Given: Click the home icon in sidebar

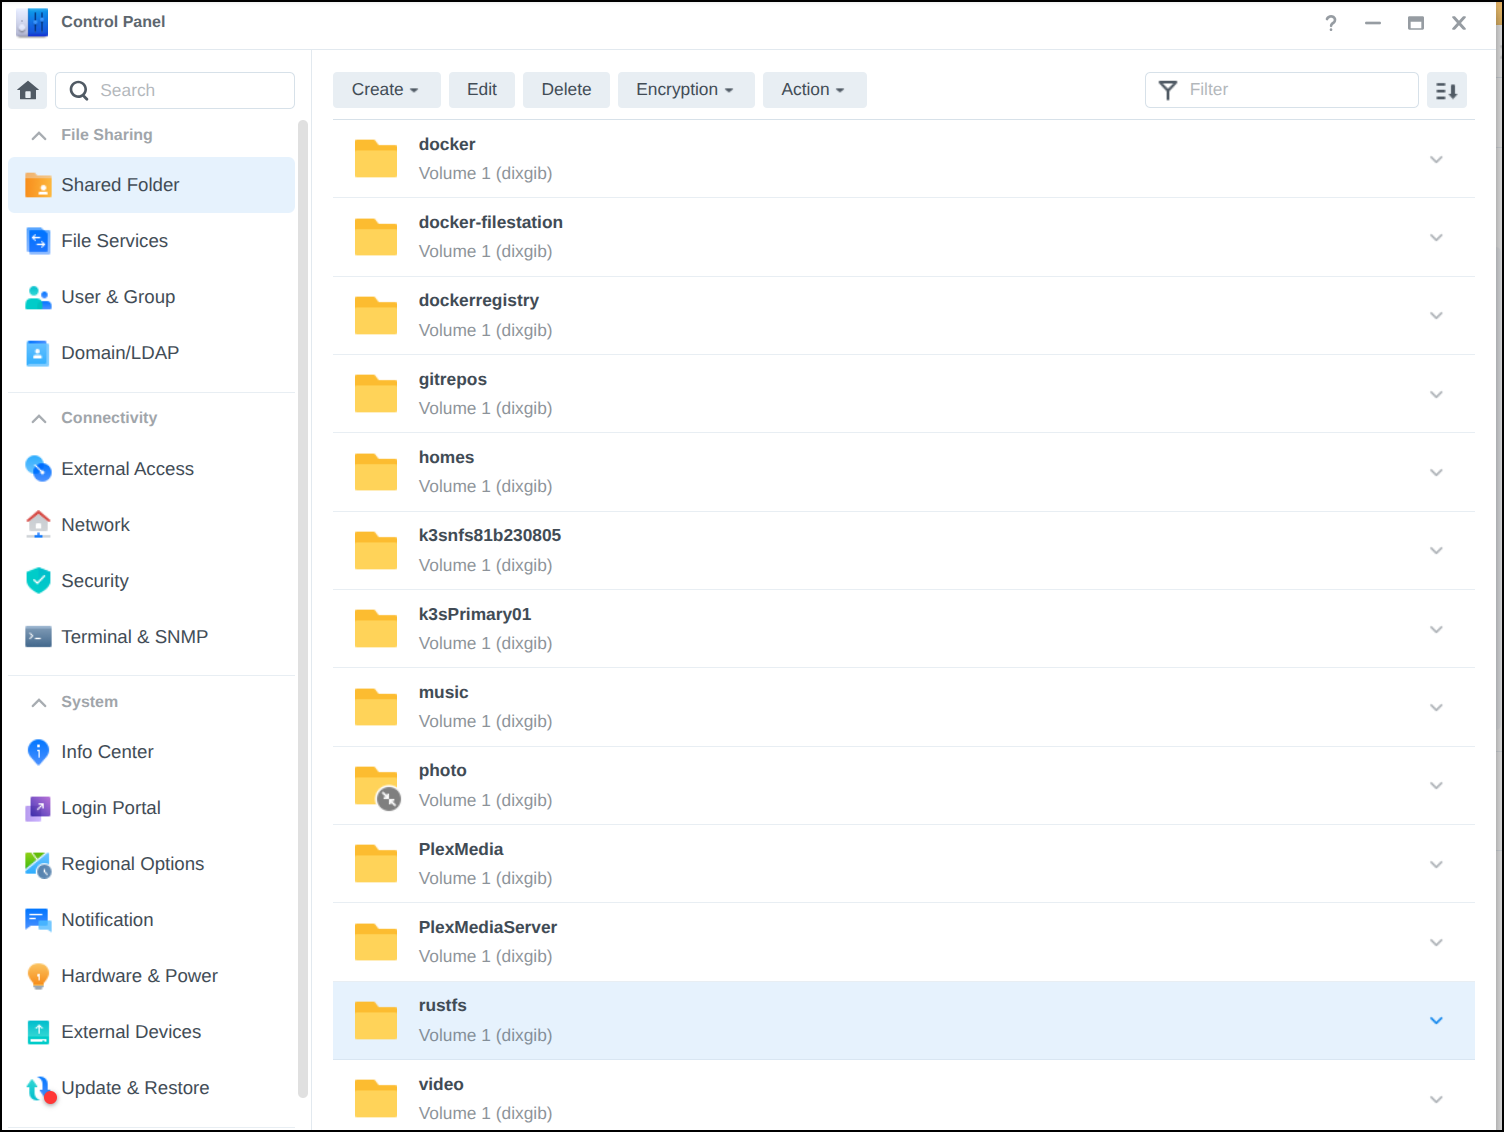Looking at the screenshot, I should point(28,90).
